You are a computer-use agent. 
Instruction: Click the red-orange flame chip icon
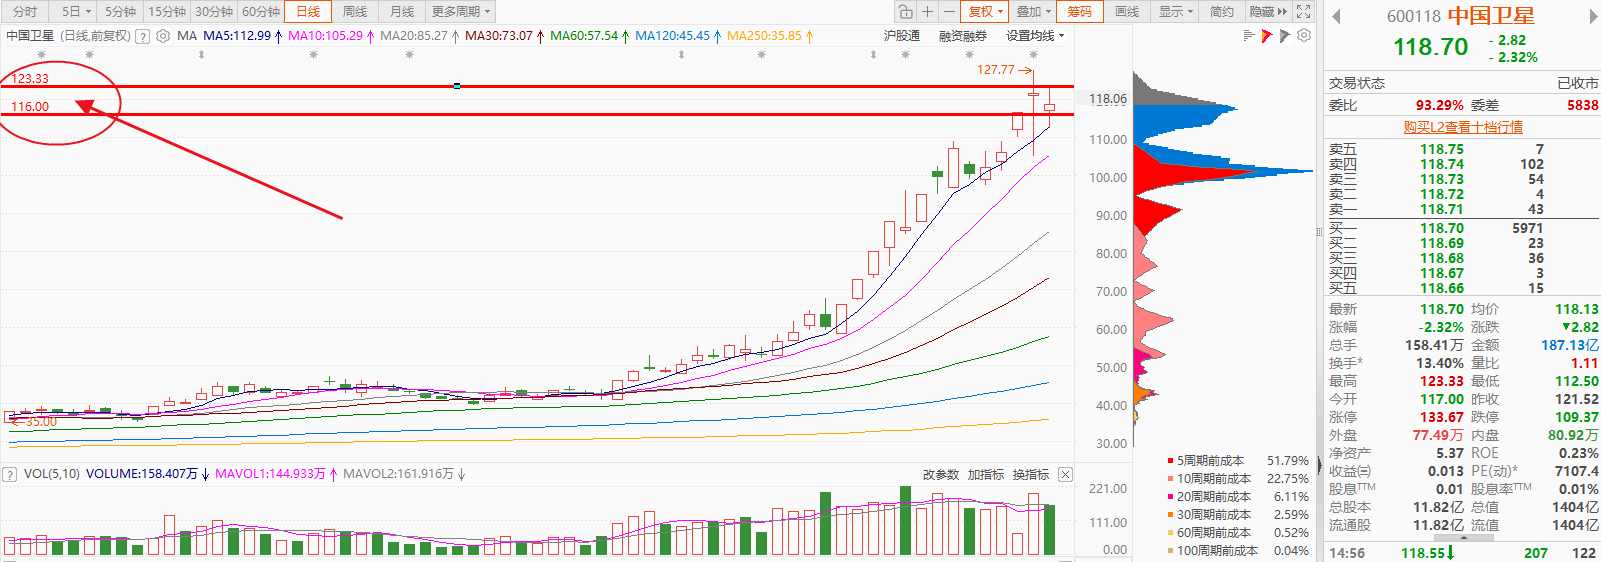point(1266,36)
